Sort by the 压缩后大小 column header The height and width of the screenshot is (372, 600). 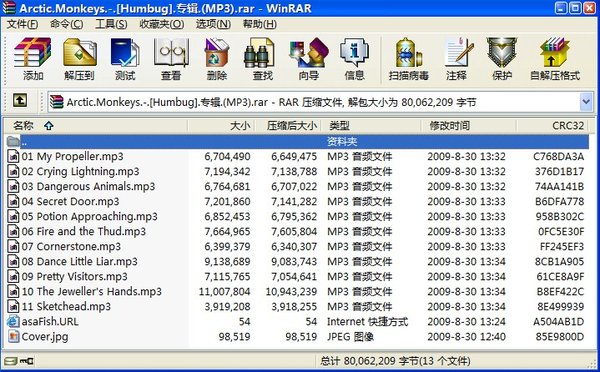287,126
